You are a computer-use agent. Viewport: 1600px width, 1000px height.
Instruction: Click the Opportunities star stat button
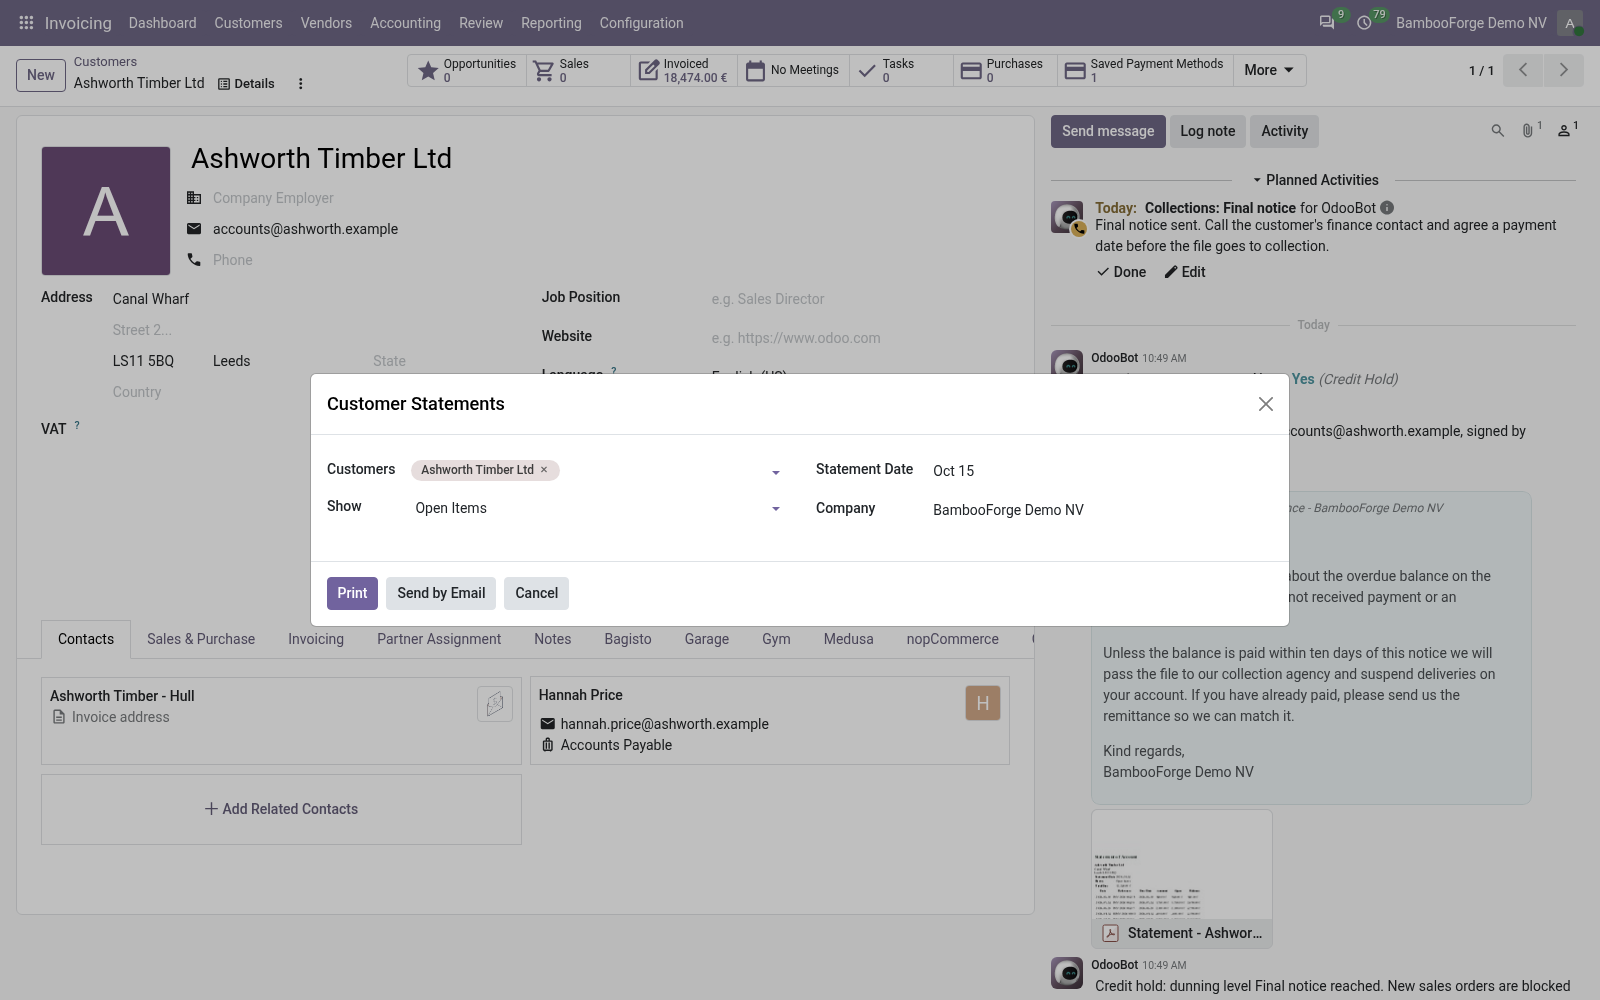(467, 70)
